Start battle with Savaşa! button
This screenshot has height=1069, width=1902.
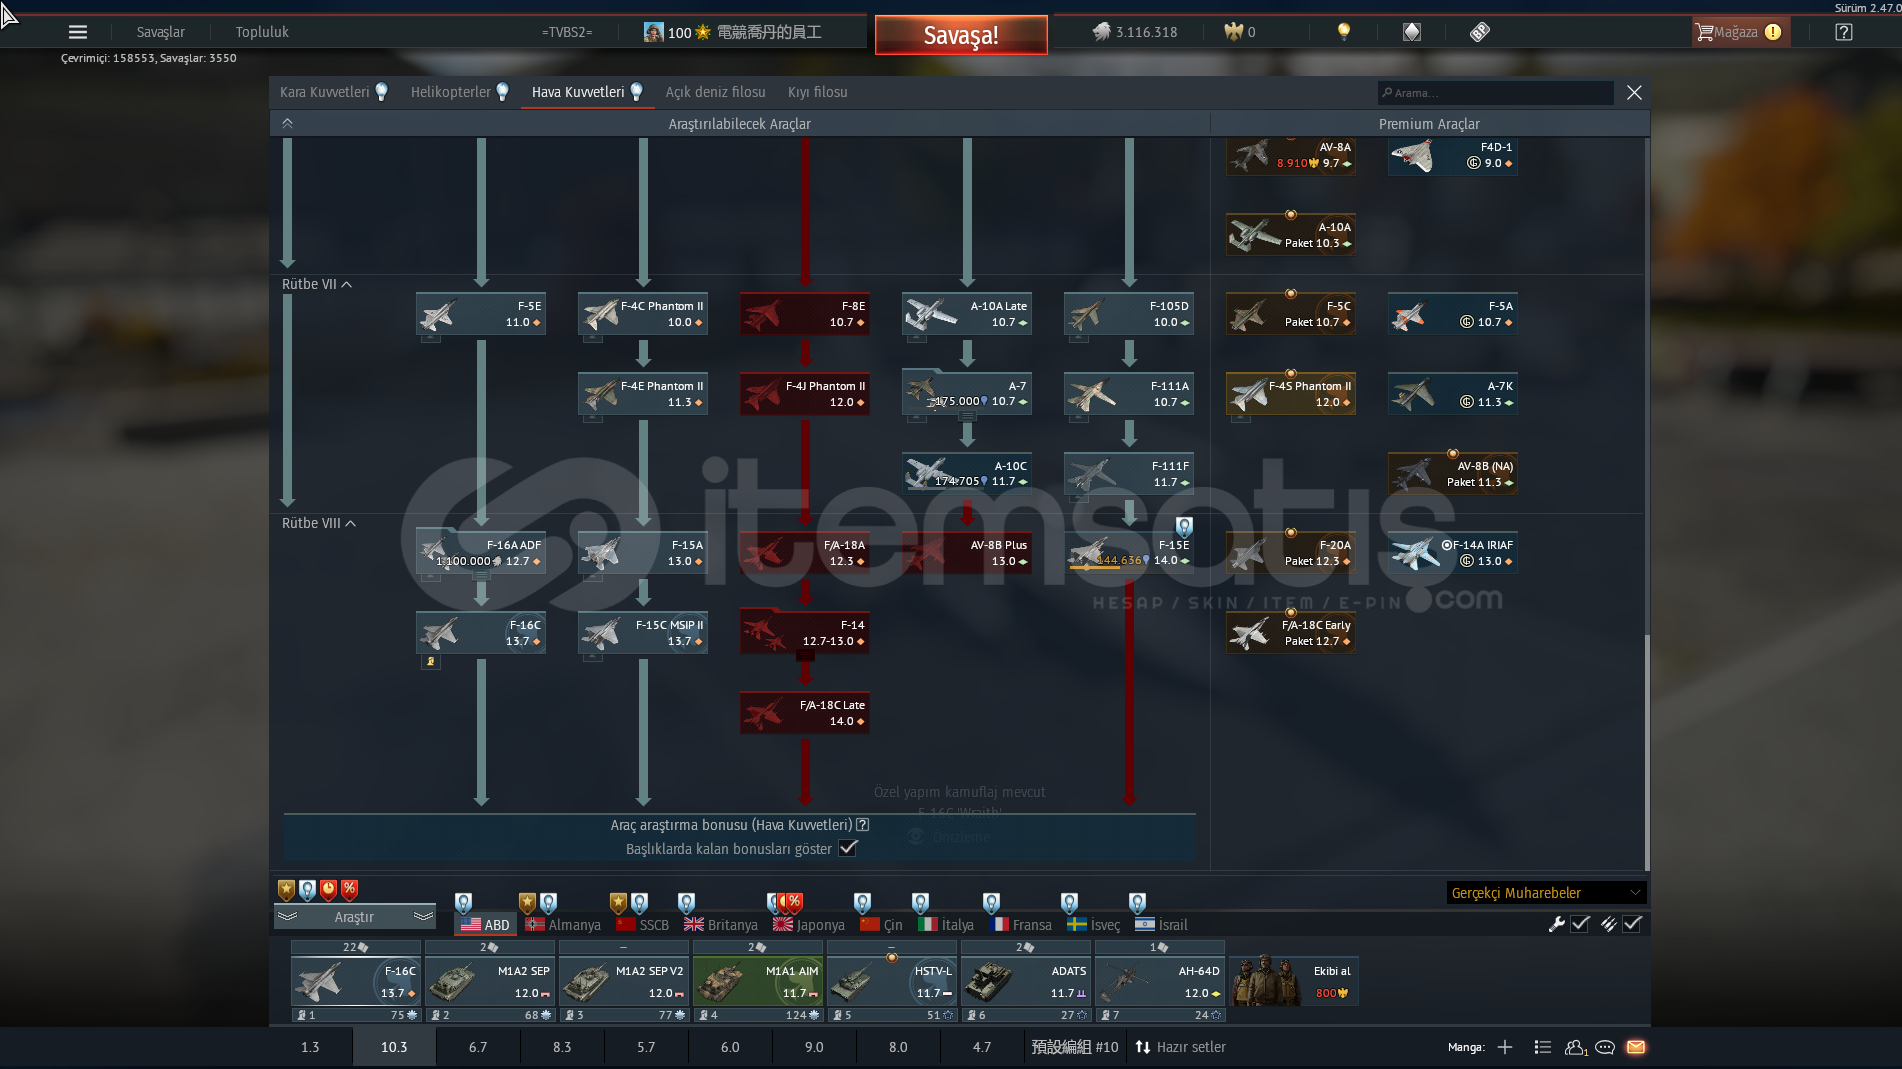click(x=961, y=35)
